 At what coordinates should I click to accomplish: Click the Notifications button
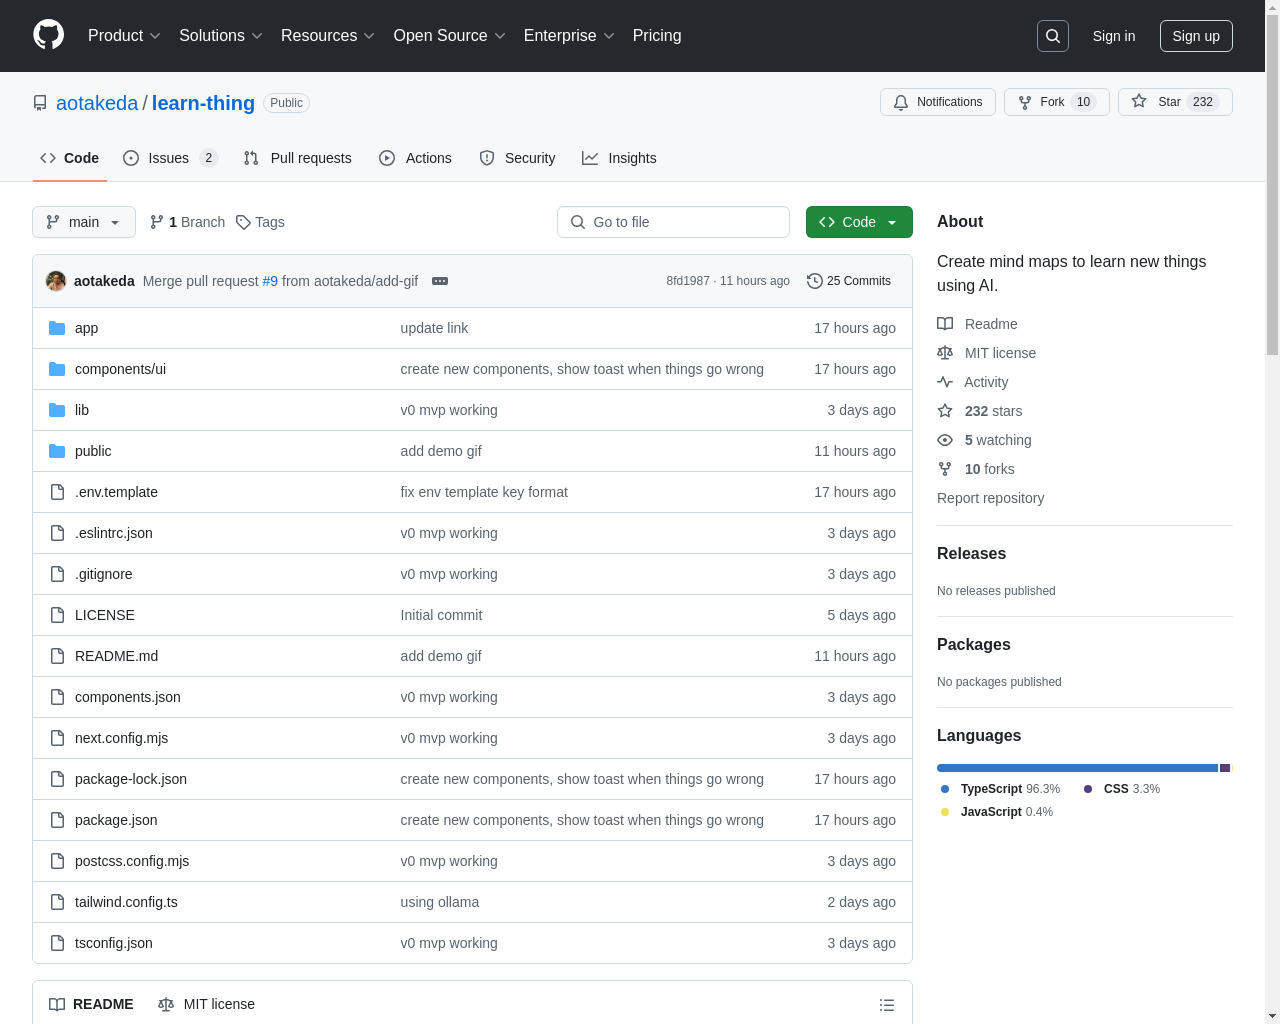938,102
